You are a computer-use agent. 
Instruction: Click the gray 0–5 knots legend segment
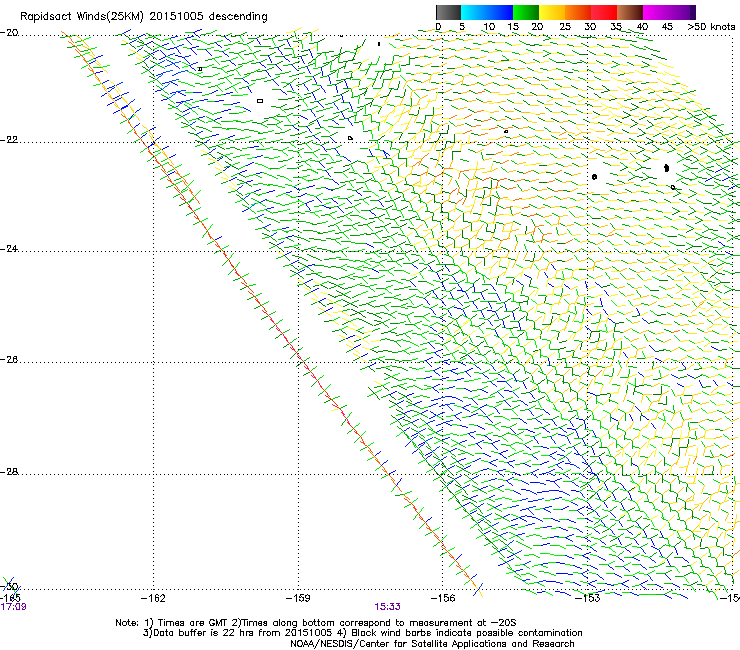click(x=448, y=12)
